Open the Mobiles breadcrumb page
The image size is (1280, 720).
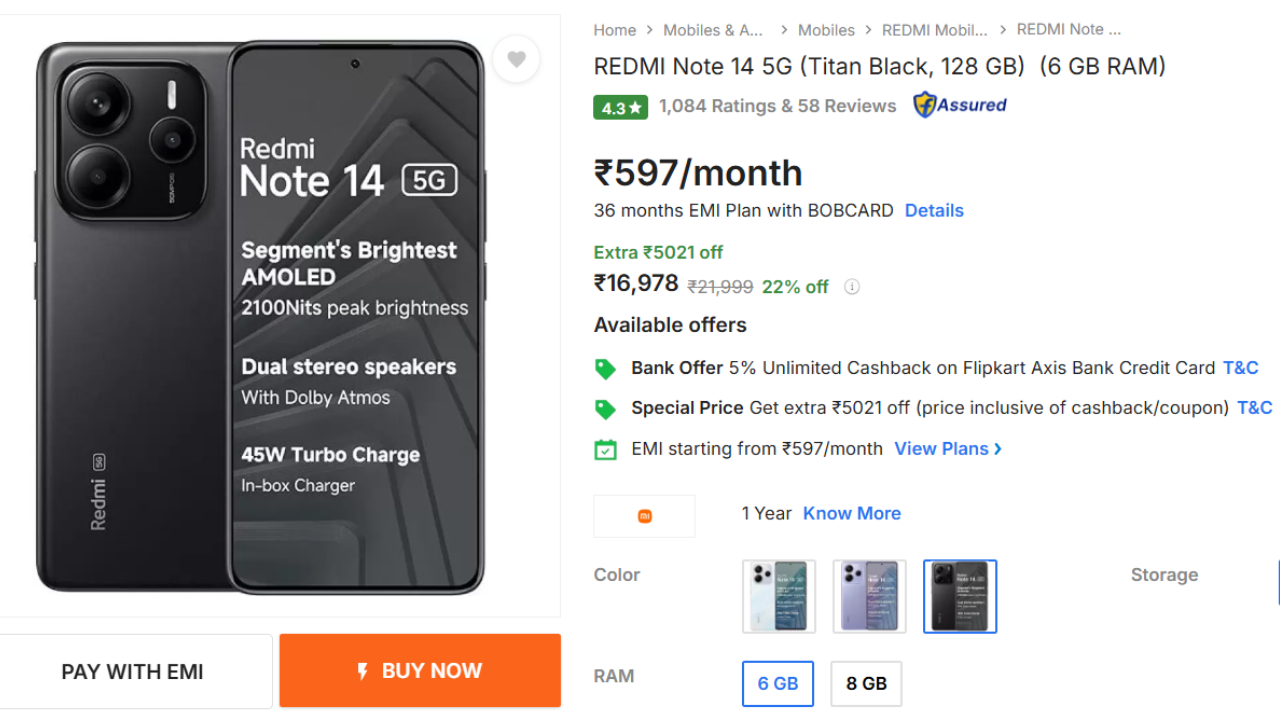[x=827, y=30]
